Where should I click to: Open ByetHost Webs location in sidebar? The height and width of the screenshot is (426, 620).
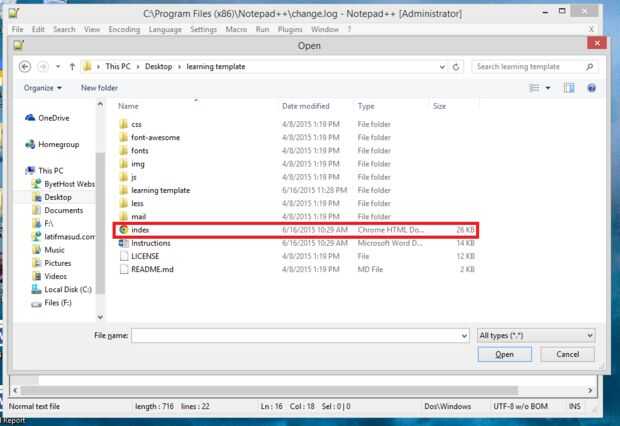(63, 184)
